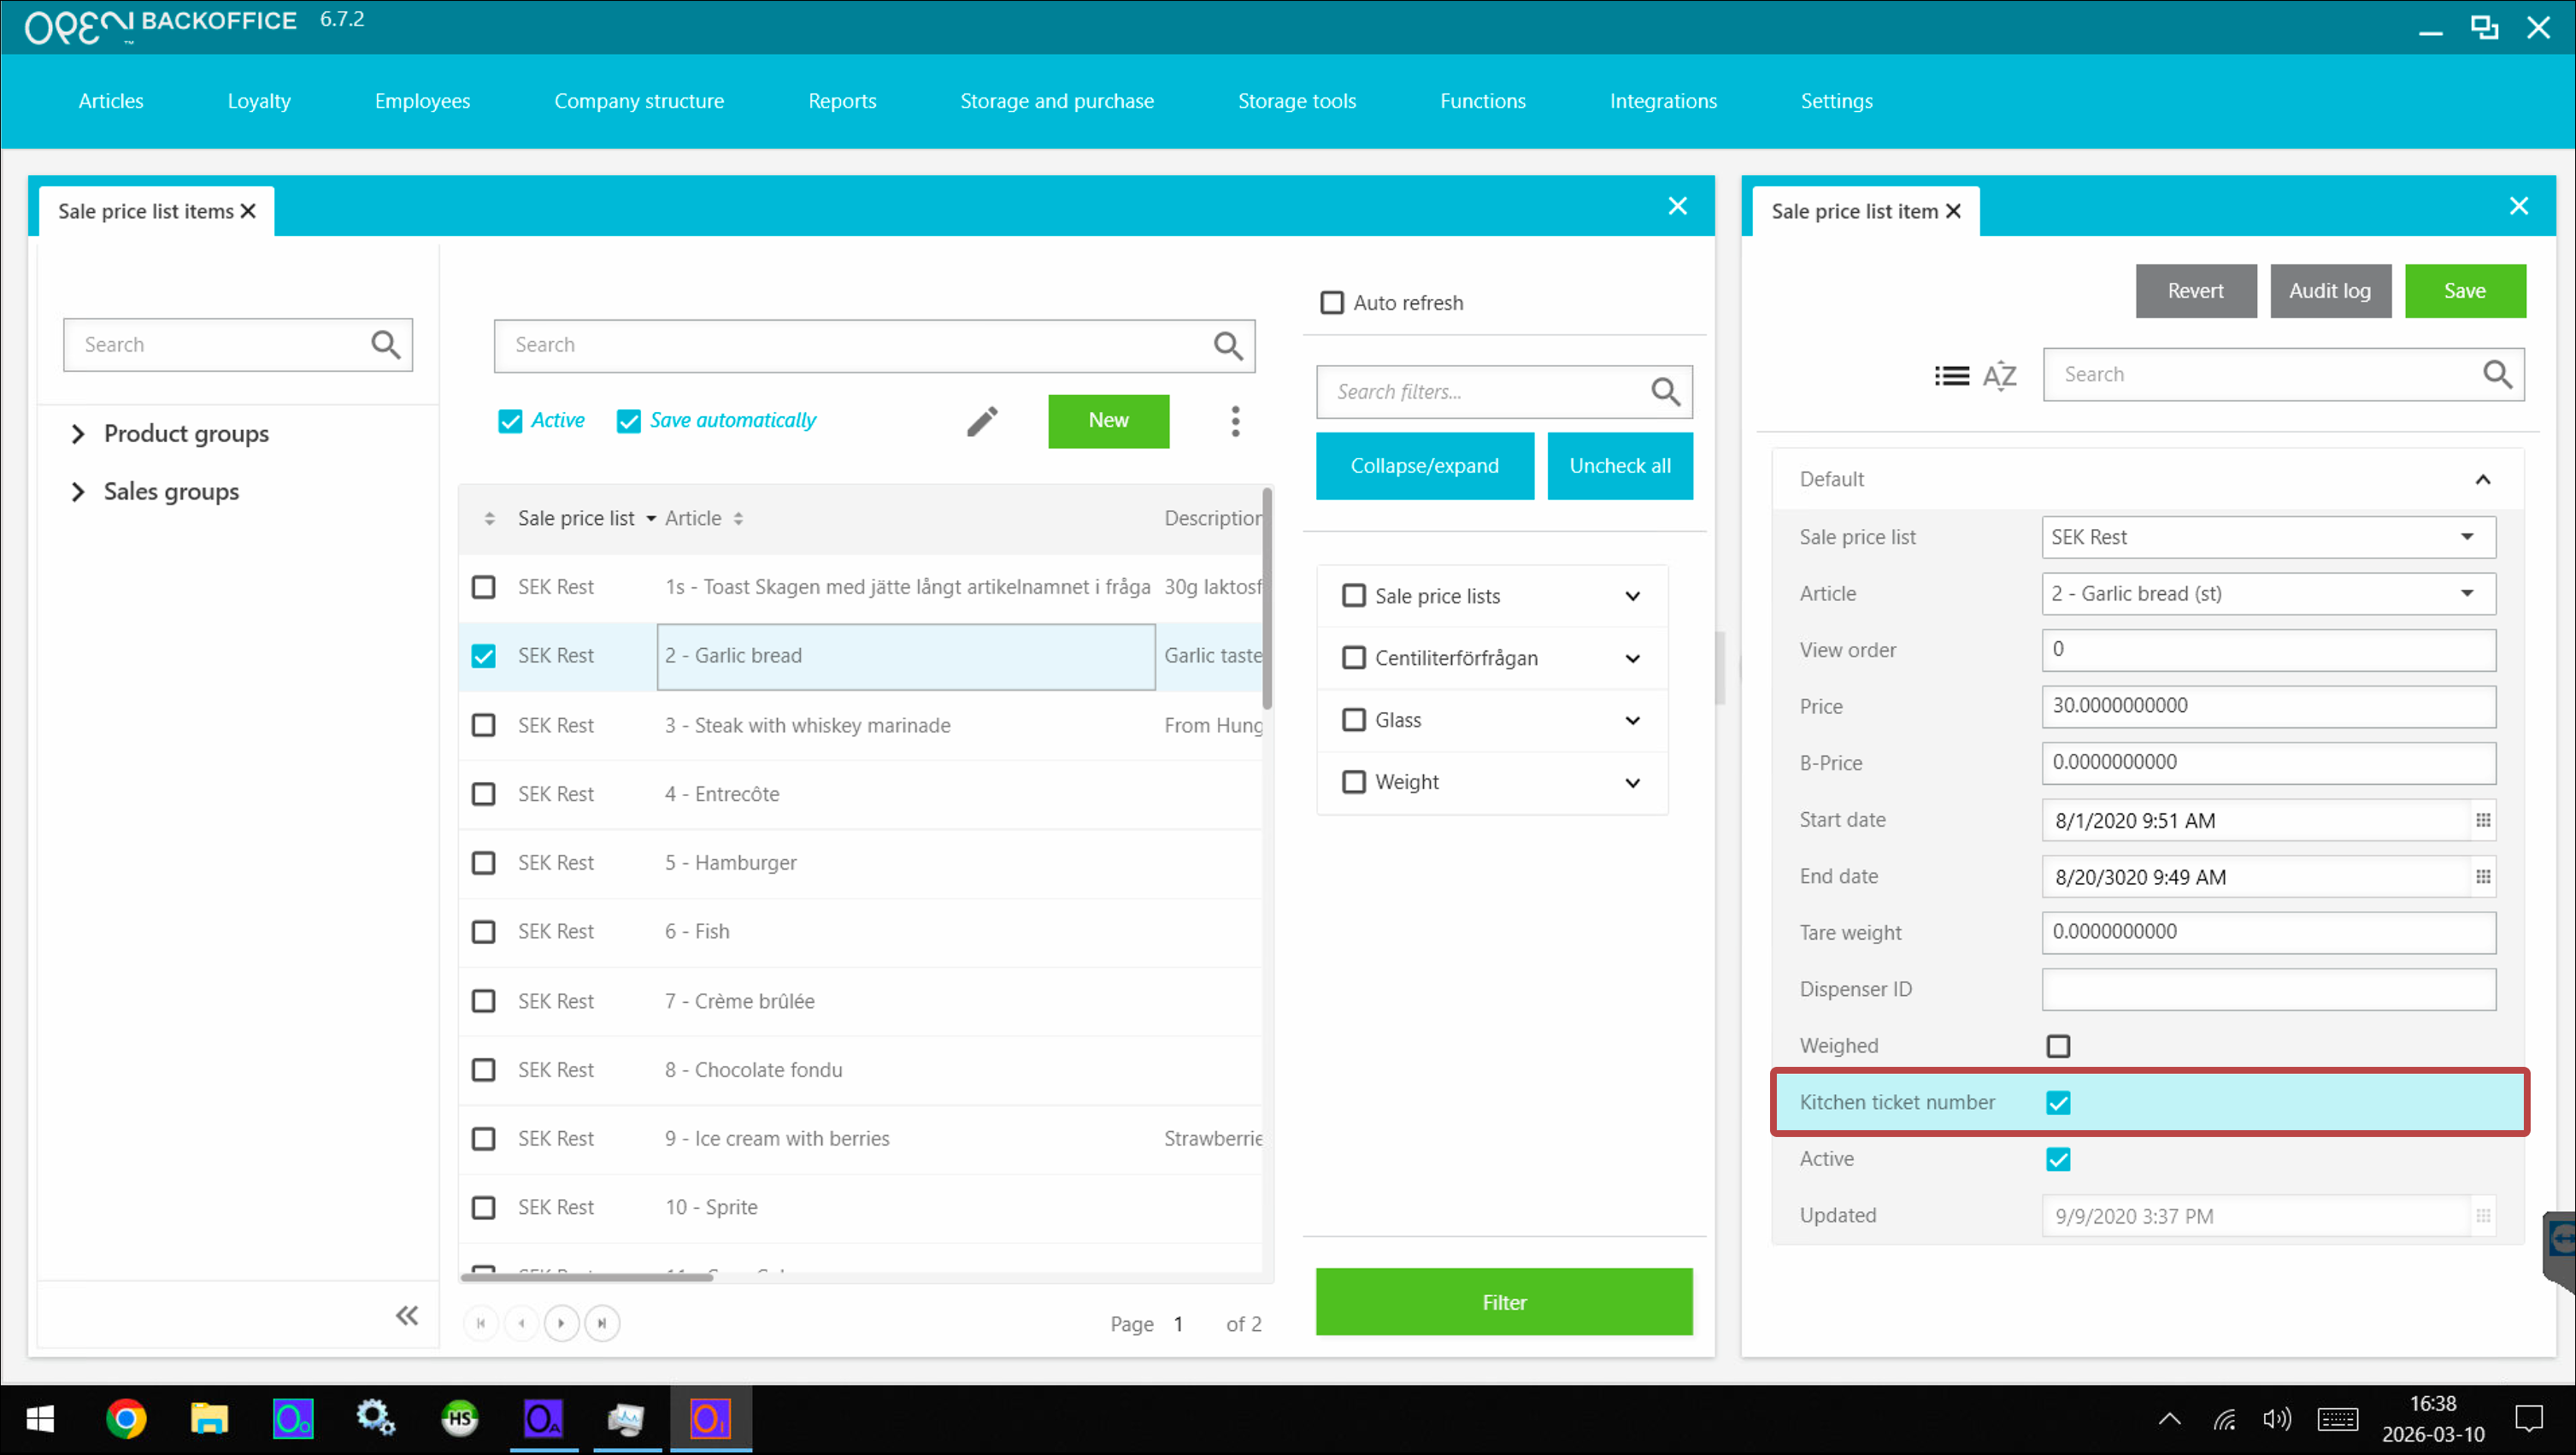The width and height of the screenshot is (2576, 1455).
Task: Toggle the Weighed checkbox
Action: [x=2058, y=1046]
